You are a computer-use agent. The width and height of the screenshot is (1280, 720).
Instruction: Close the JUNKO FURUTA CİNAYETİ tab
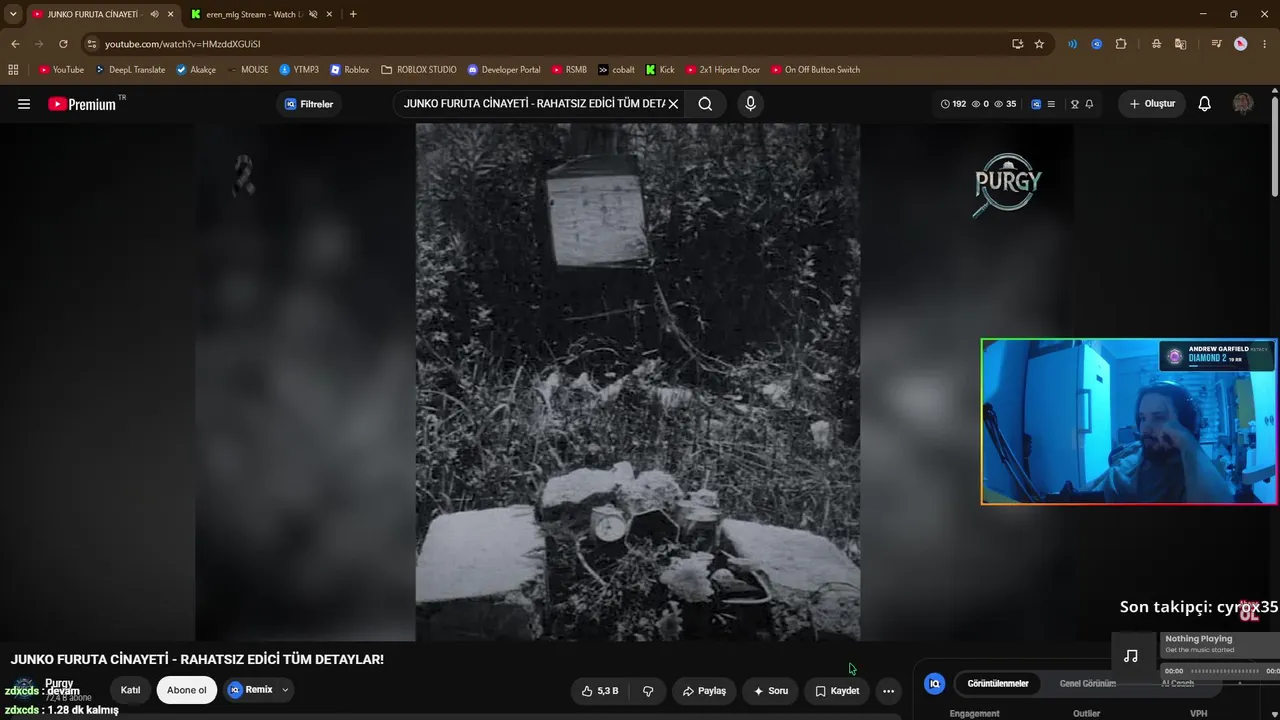170,14
